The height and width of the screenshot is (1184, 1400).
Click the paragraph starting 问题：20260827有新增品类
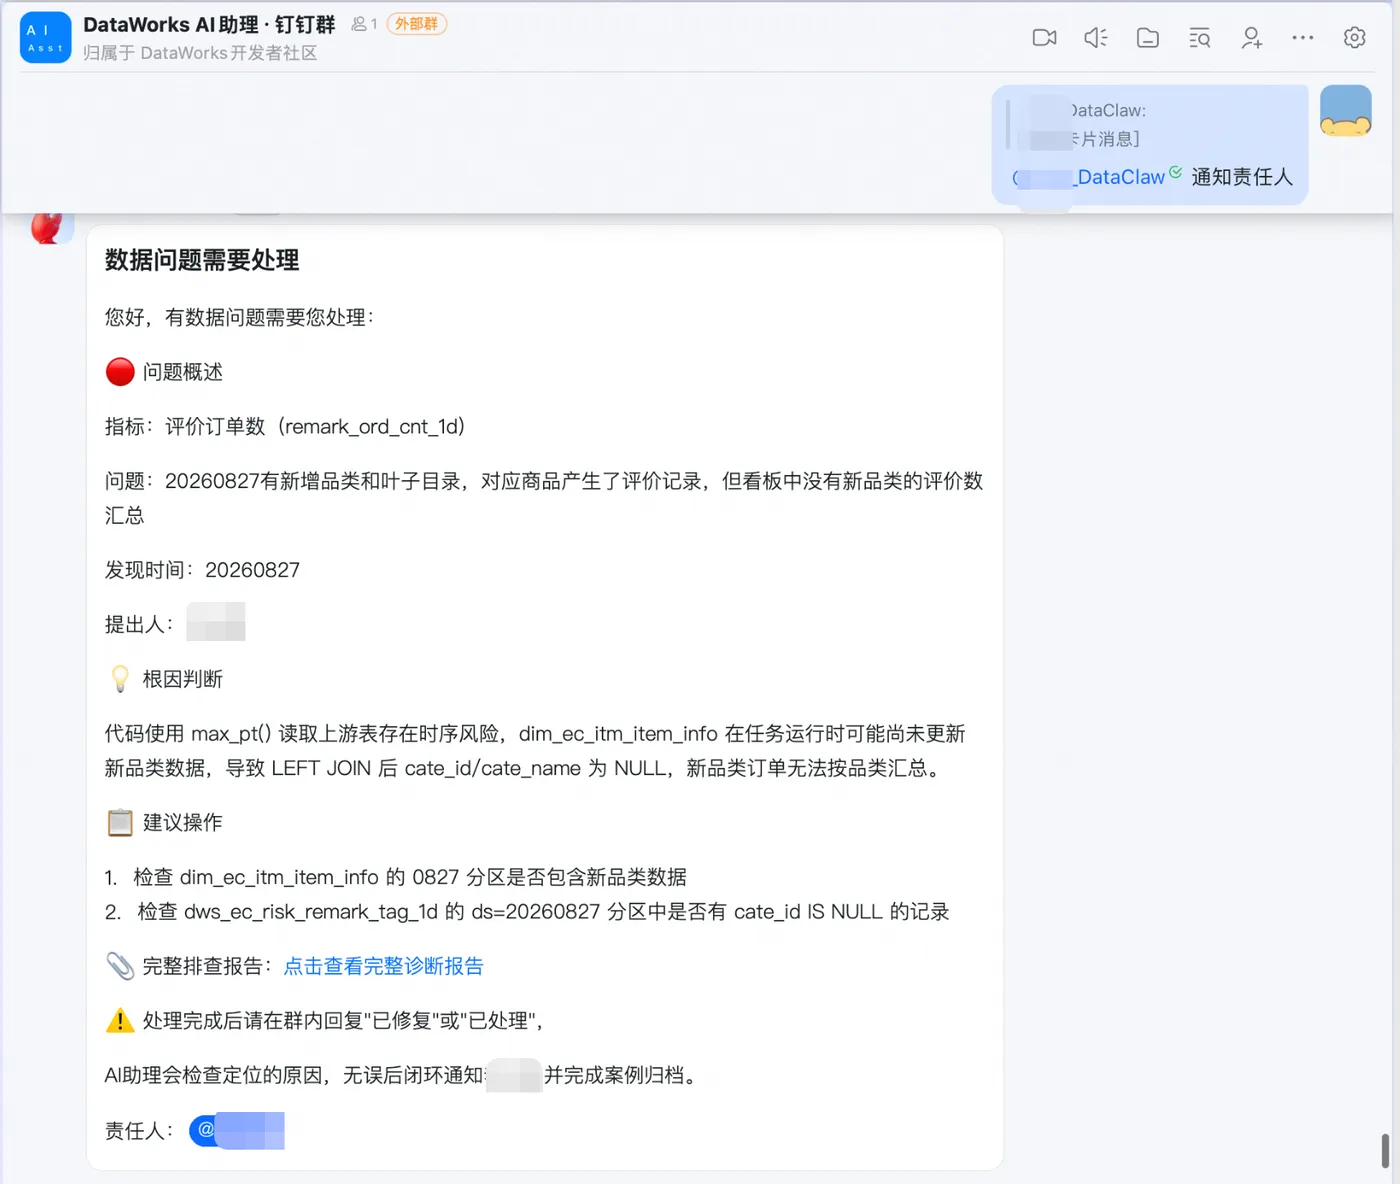(x=544, y=498)
